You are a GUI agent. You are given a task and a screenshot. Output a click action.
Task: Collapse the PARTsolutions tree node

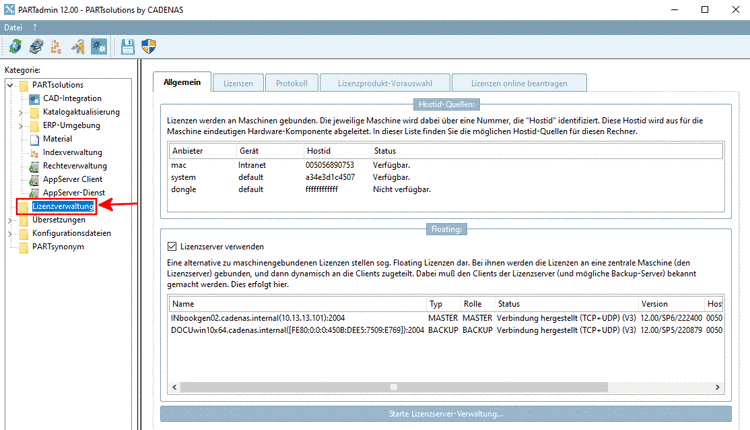tap(10, 85)
